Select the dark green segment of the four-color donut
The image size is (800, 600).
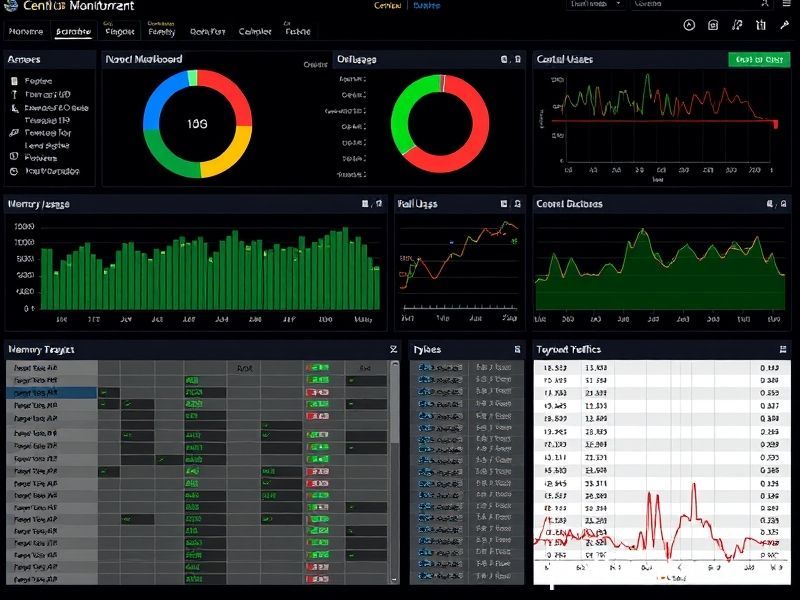pyautogui.click(x=167, y=155)
